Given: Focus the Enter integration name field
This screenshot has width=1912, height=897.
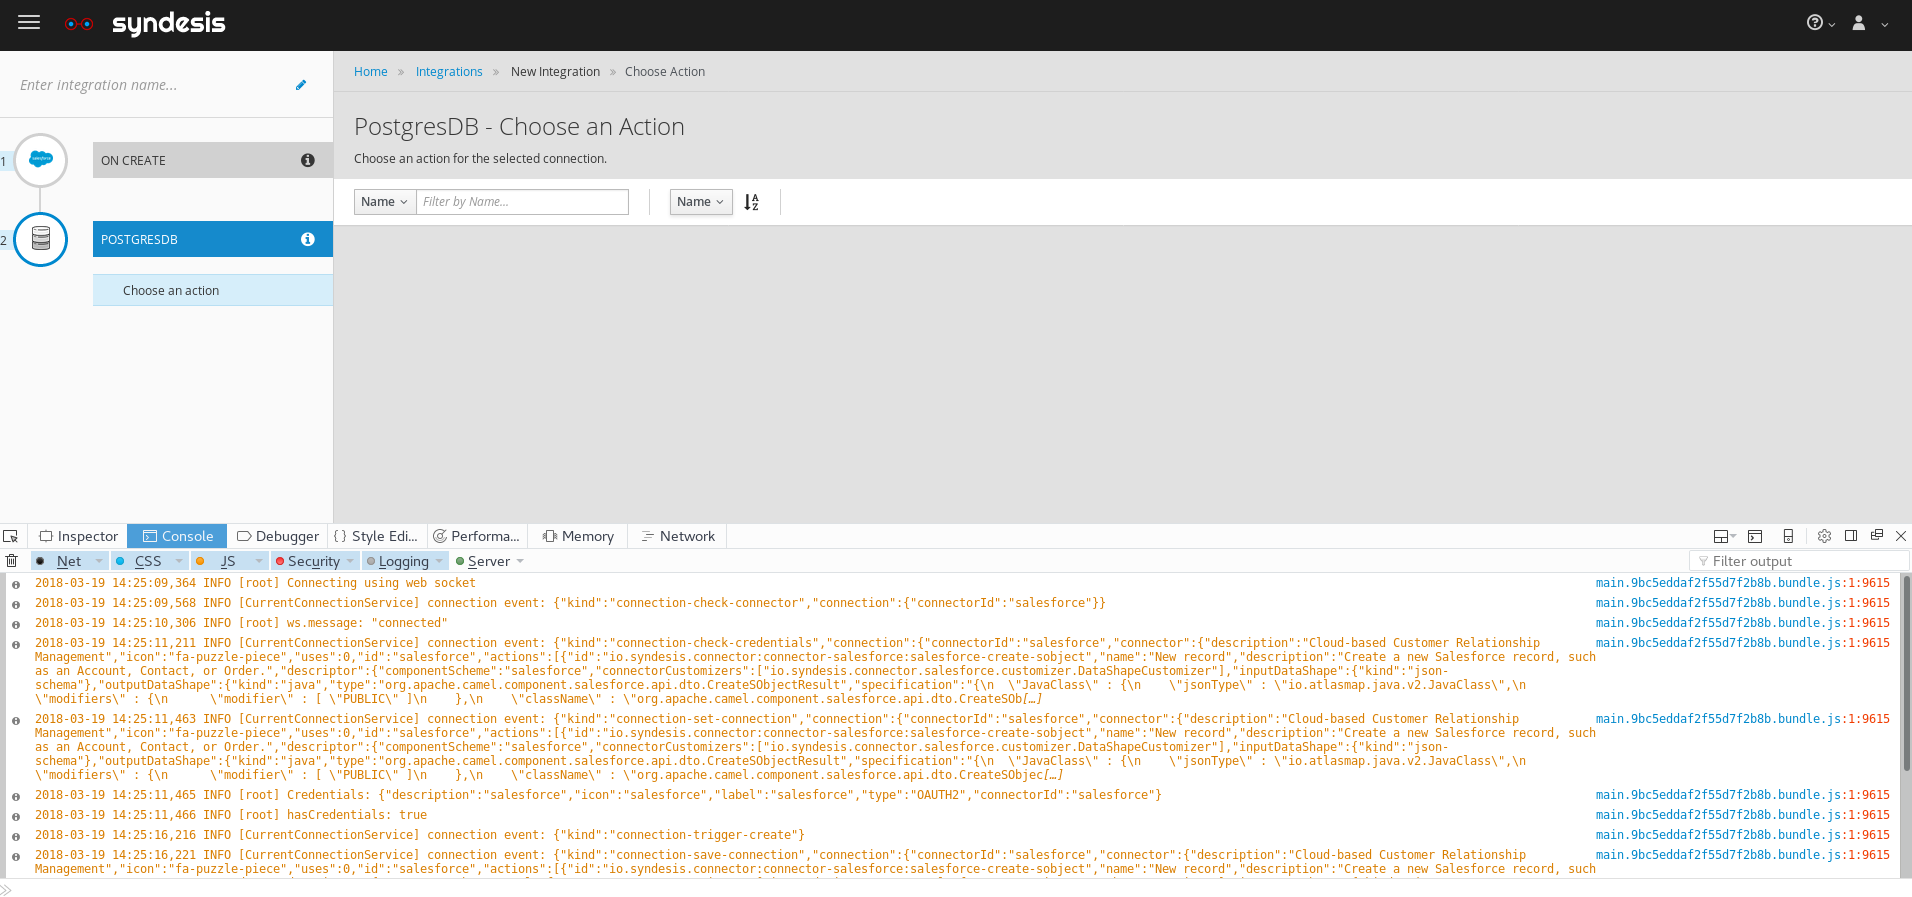Looking at the screenshot, I should (150, 85).
